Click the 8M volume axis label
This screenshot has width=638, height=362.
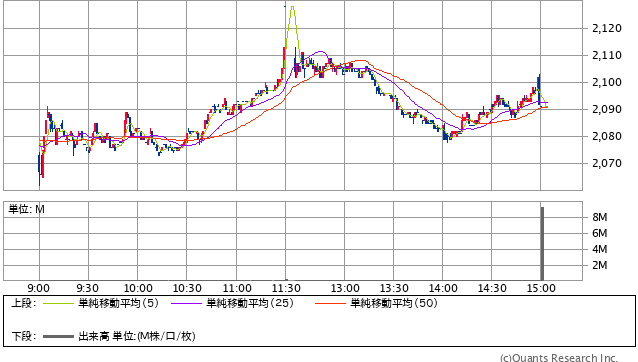pyautogui.click(x=600, y=217)
